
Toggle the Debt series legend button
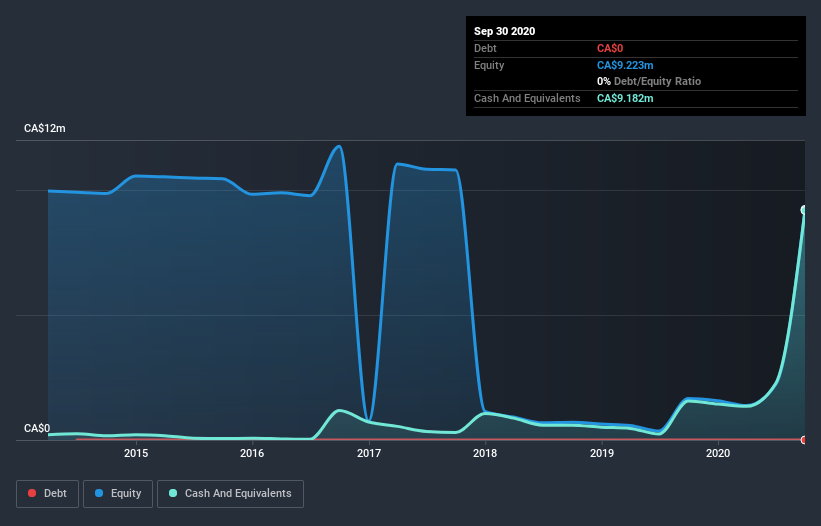(48, 494)
